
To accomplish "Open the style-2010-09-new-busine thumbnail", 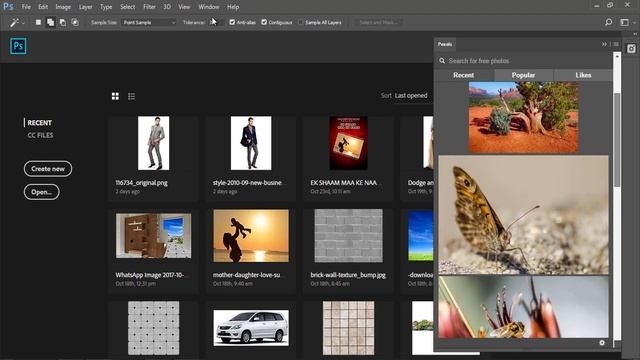I will (x=251, y=143).
